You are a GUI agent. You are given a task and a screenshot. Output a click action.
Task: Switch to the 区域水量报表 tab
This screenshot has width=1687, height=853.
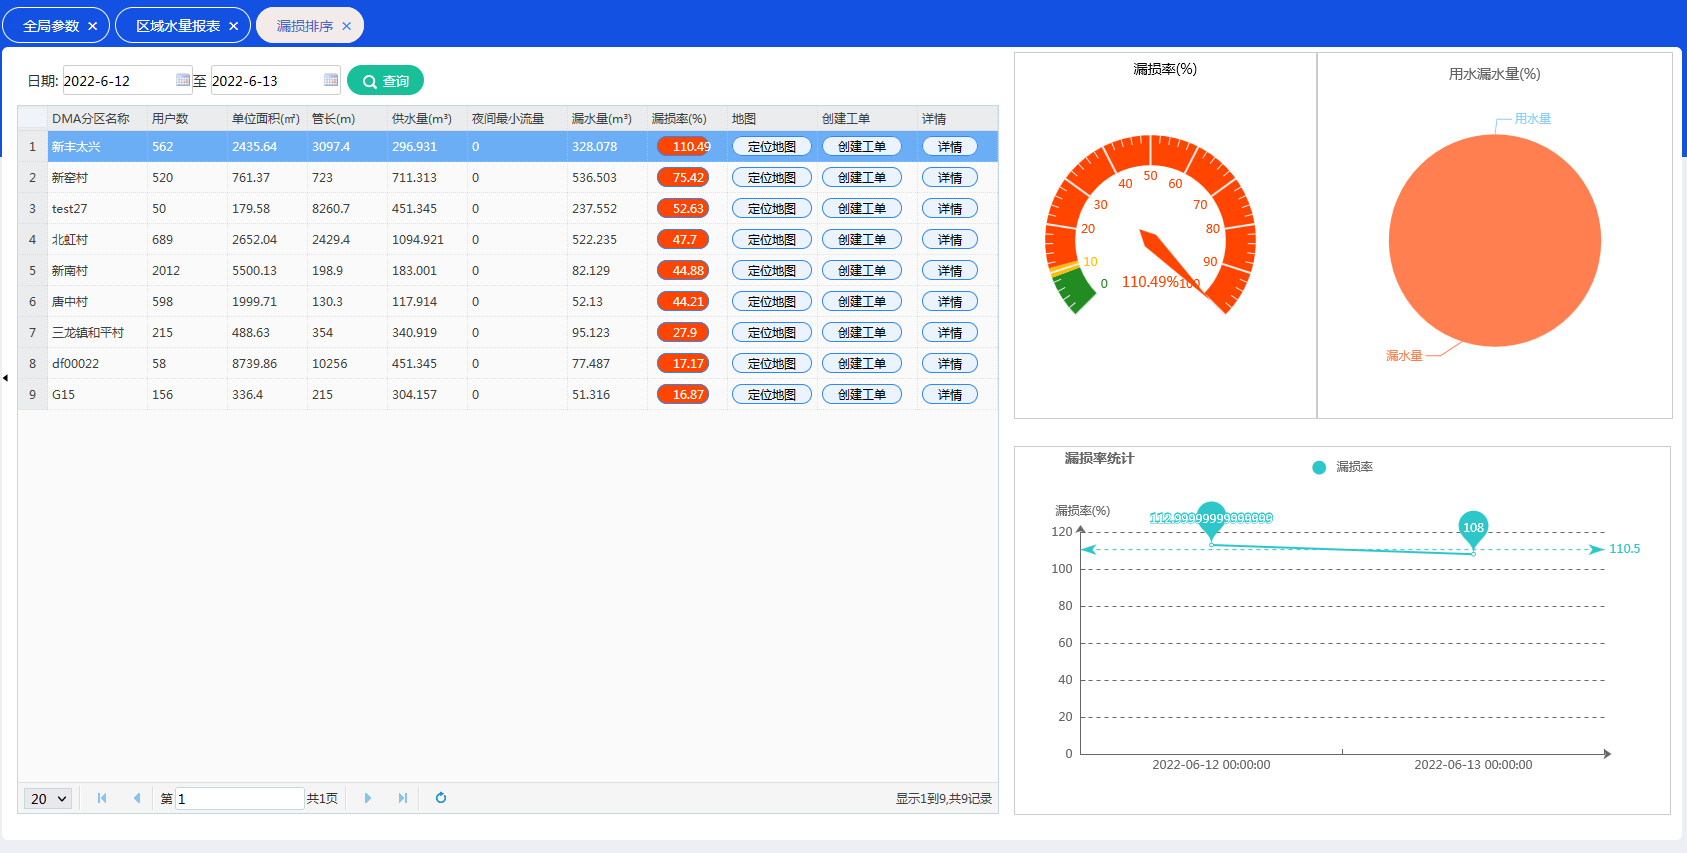click(x=178, y=26)
